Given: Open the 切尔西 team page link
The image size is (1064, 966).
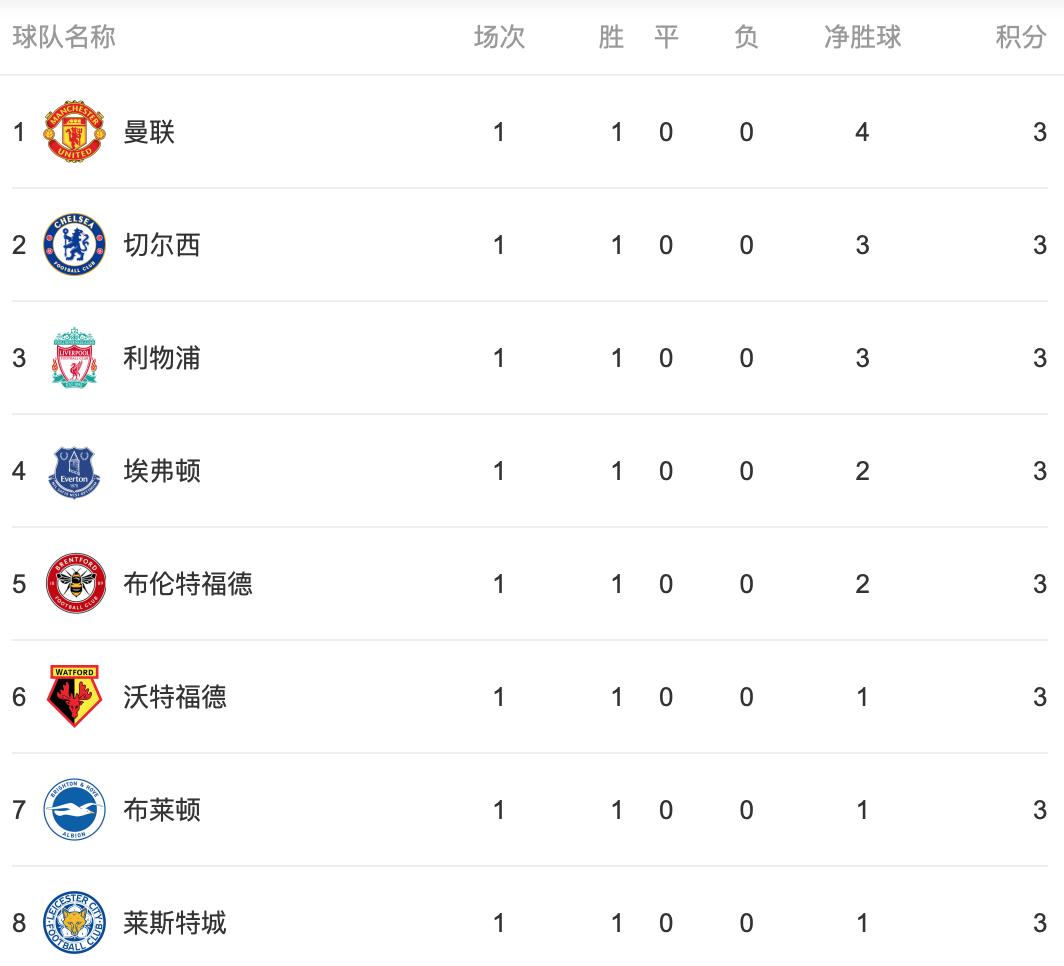Looking at the screenshot, I should pos(162,245).
